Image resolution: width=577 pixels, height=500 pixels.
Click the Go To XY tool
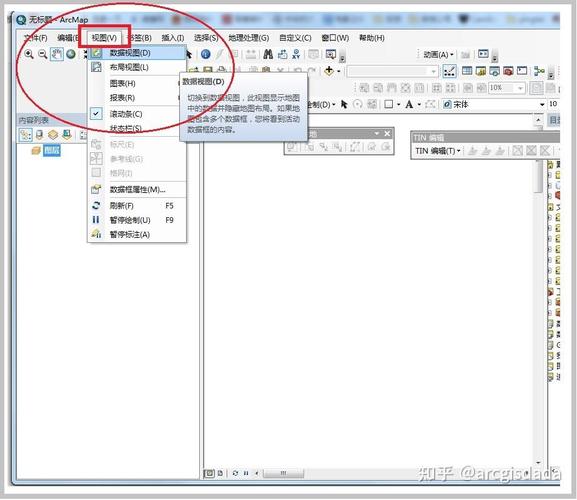tap(296, 54)
